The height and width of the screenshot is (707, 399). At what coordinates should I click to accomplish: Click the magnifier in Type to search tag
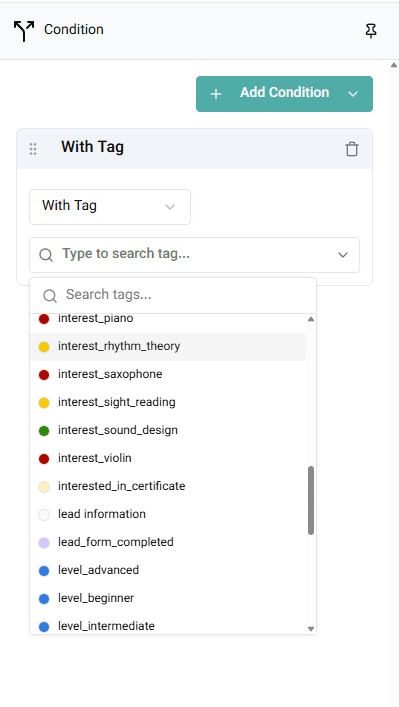pyautogui.click(x=46, y=255)
